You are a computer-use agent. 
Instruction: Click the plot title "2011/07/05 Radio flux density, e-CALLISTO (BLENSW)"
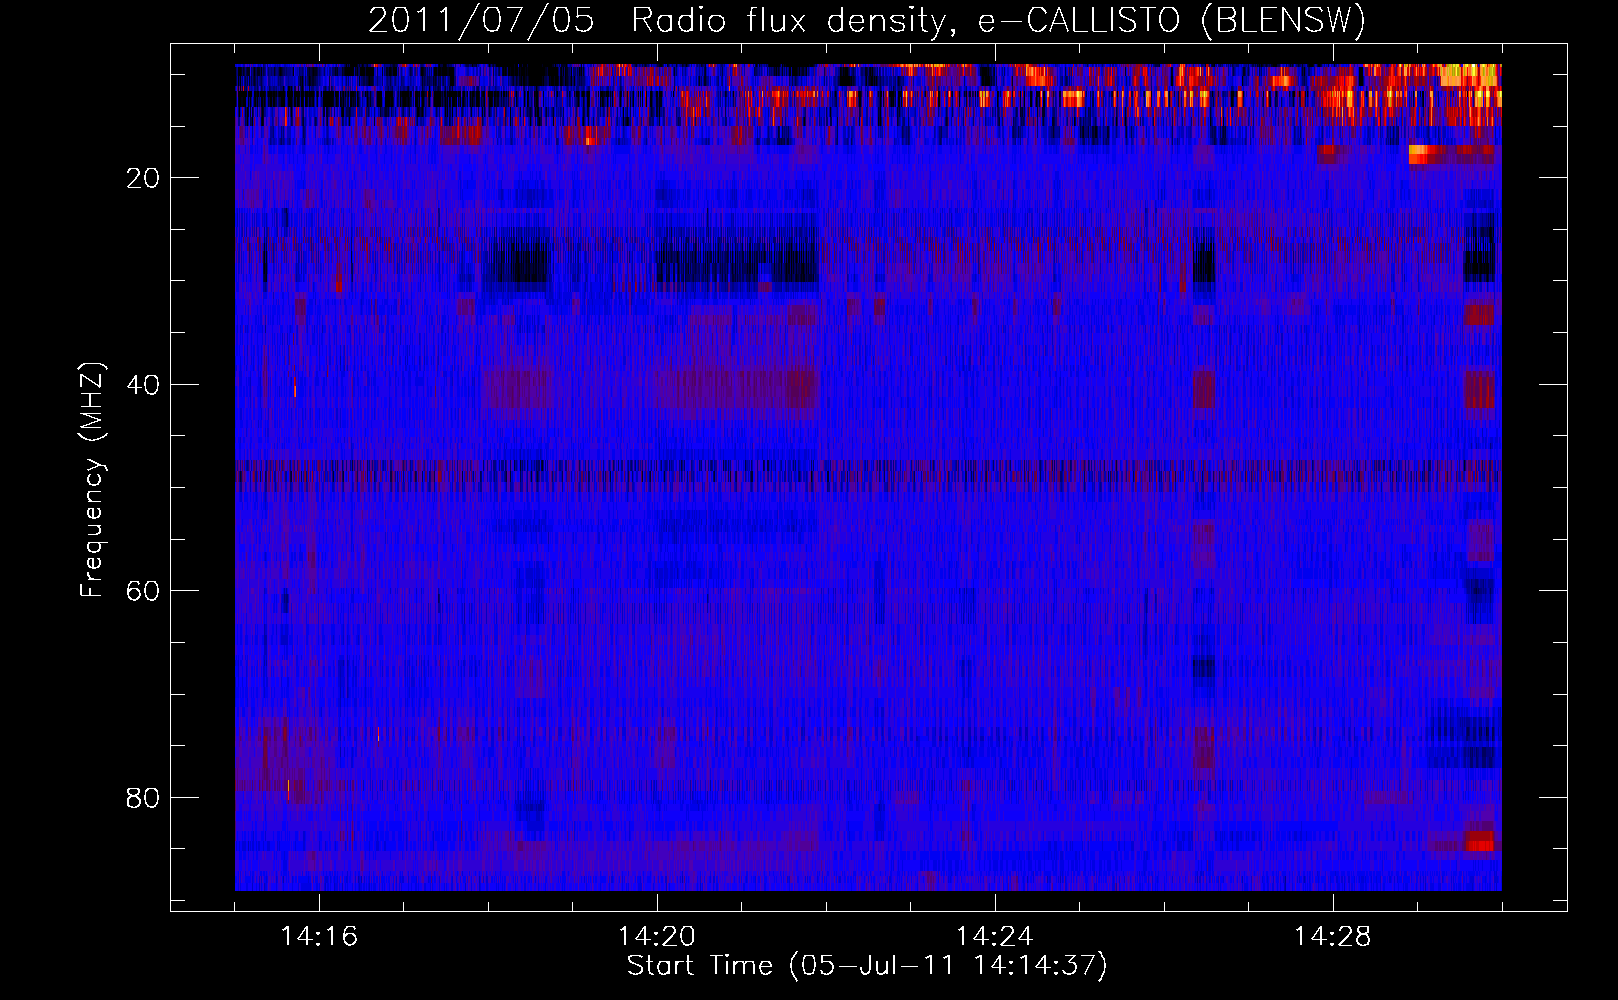coord(867,20)
